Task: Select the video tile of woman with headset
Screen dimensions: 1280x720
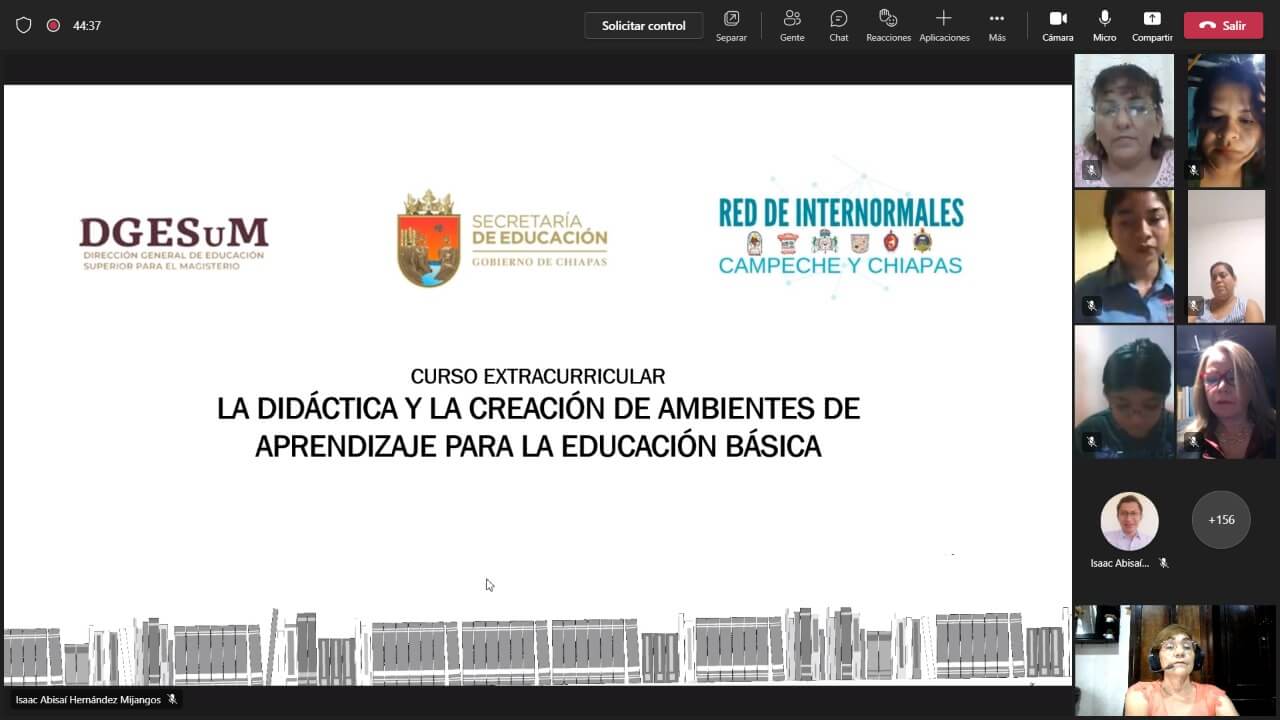Action: (x=1175, y=660)
